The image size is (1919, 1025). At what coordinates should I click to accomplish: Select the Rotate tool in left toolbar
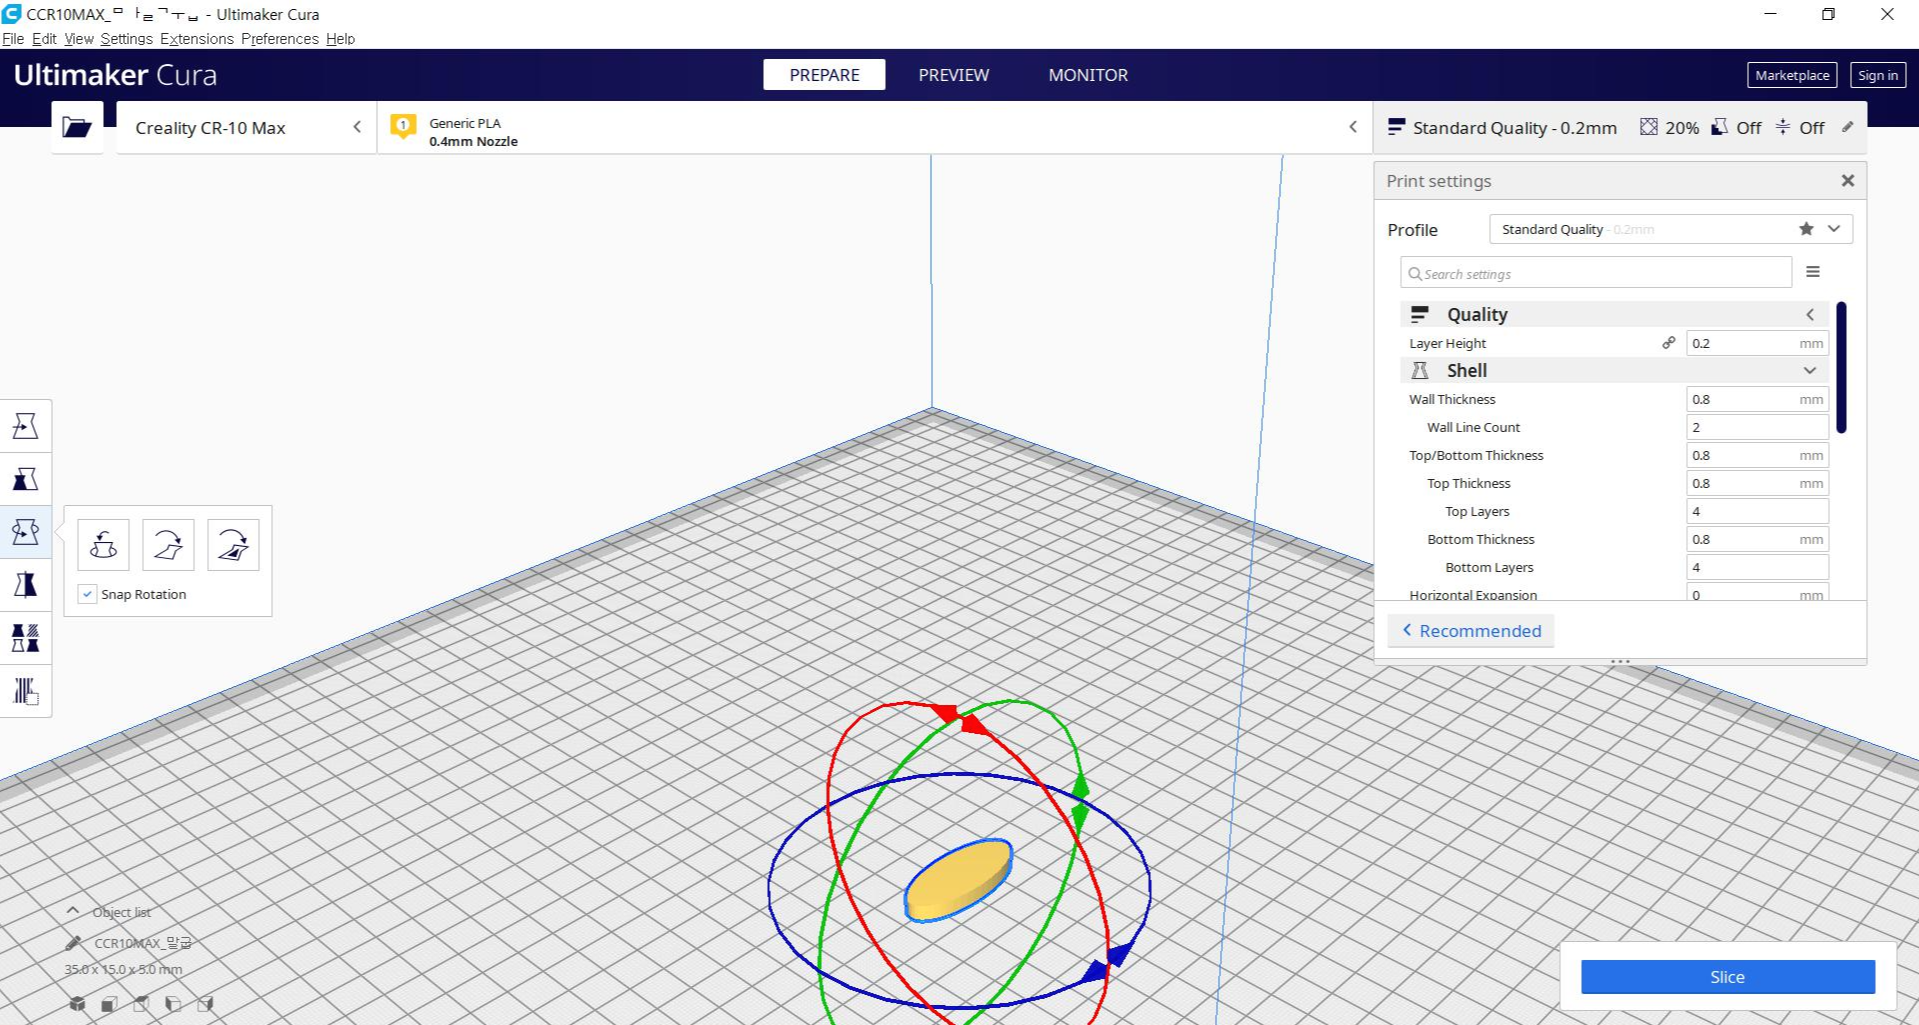pyautogui.click(x=25, y=531)
